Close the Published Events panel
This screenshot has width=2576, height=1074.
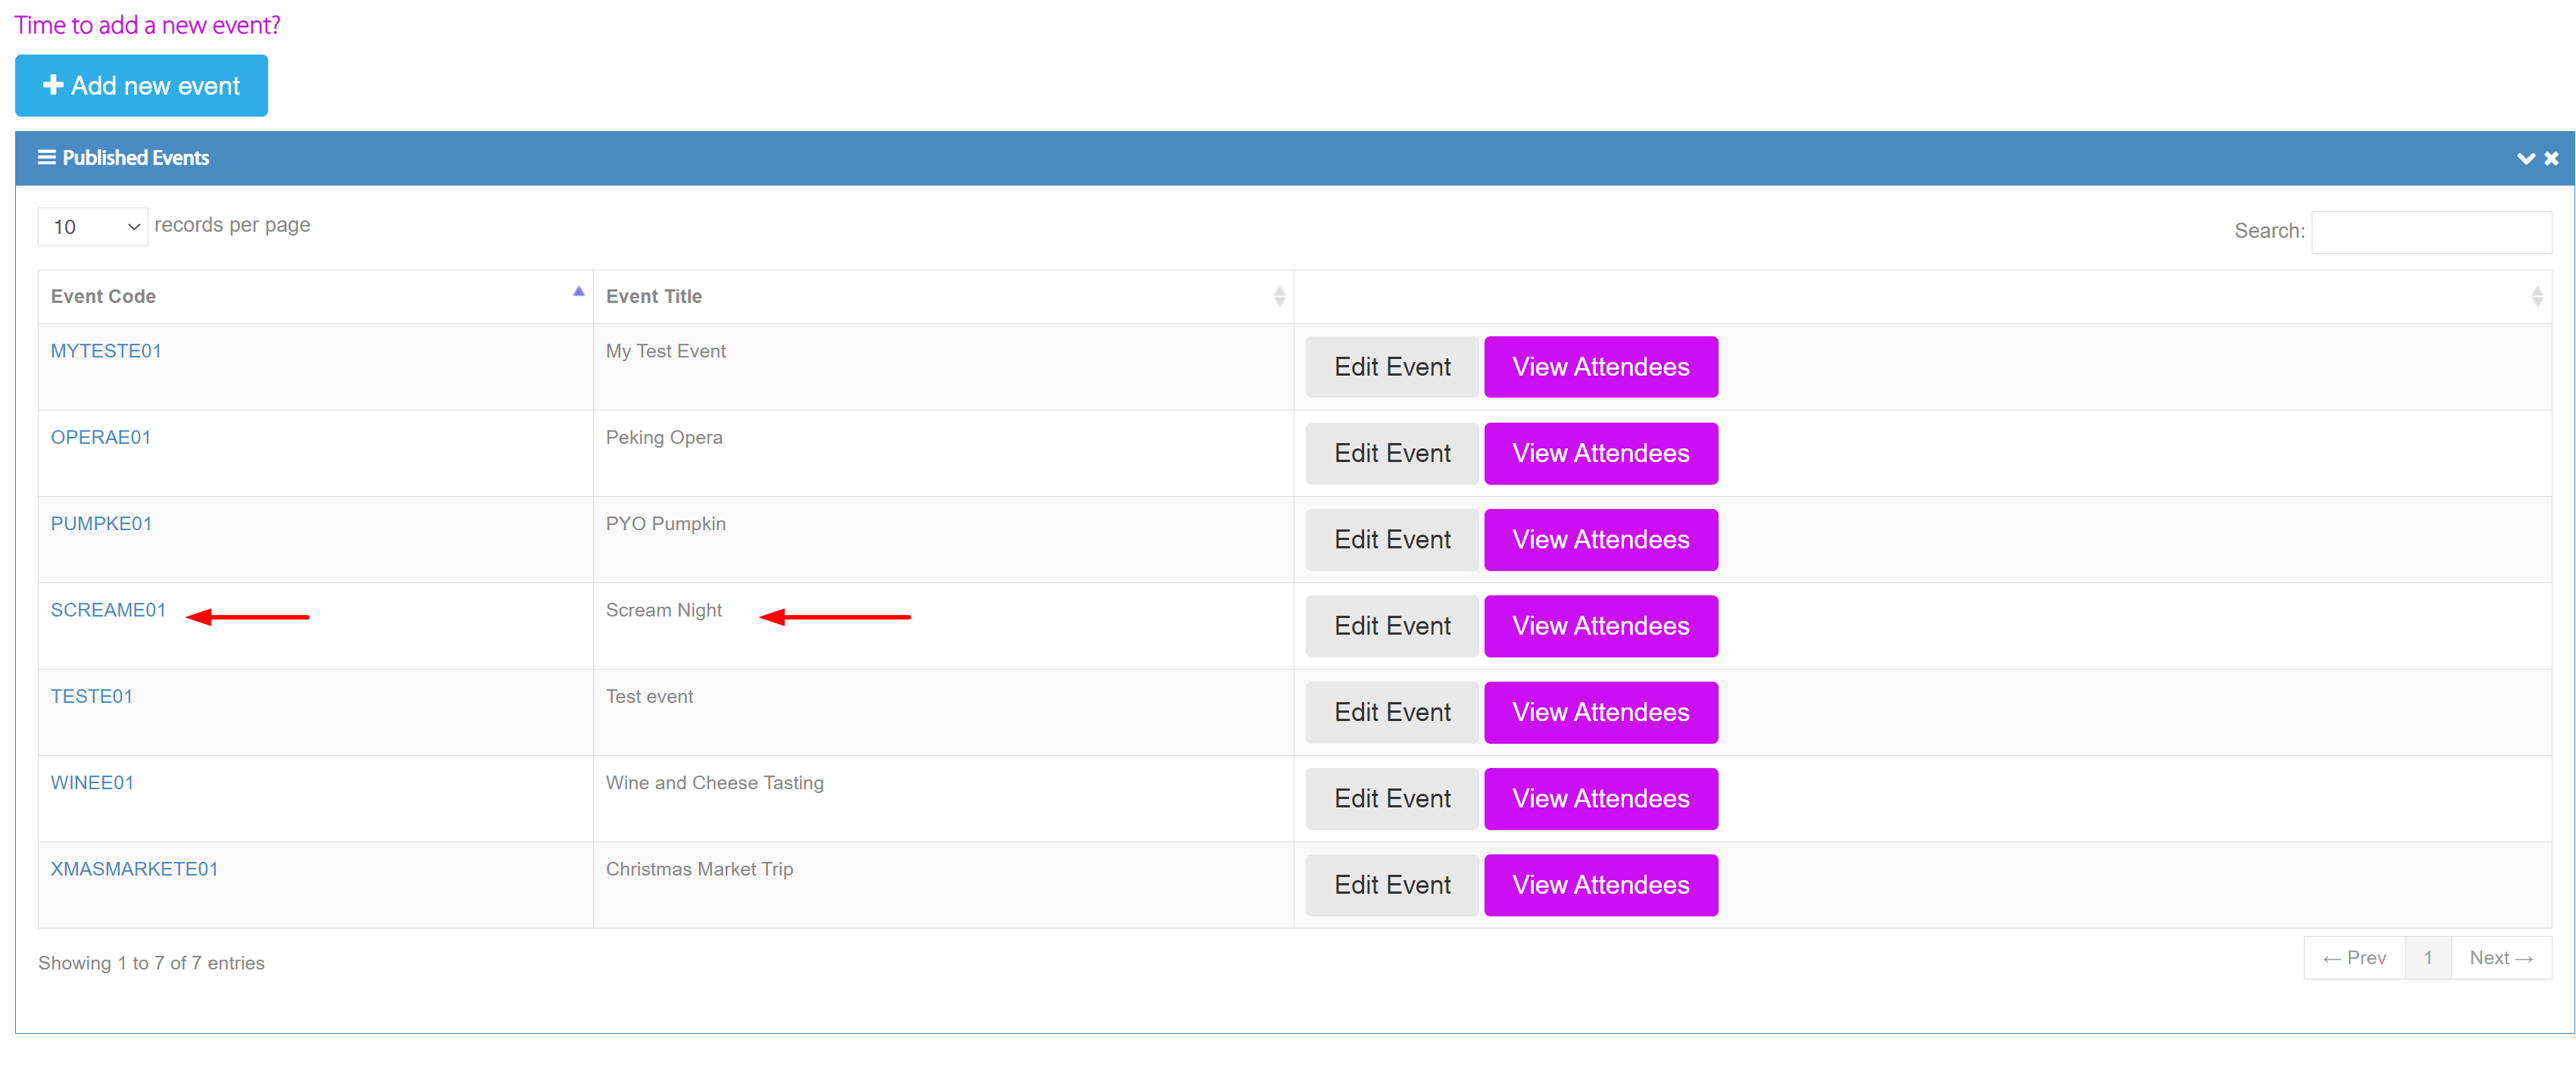coord(2551,158)
